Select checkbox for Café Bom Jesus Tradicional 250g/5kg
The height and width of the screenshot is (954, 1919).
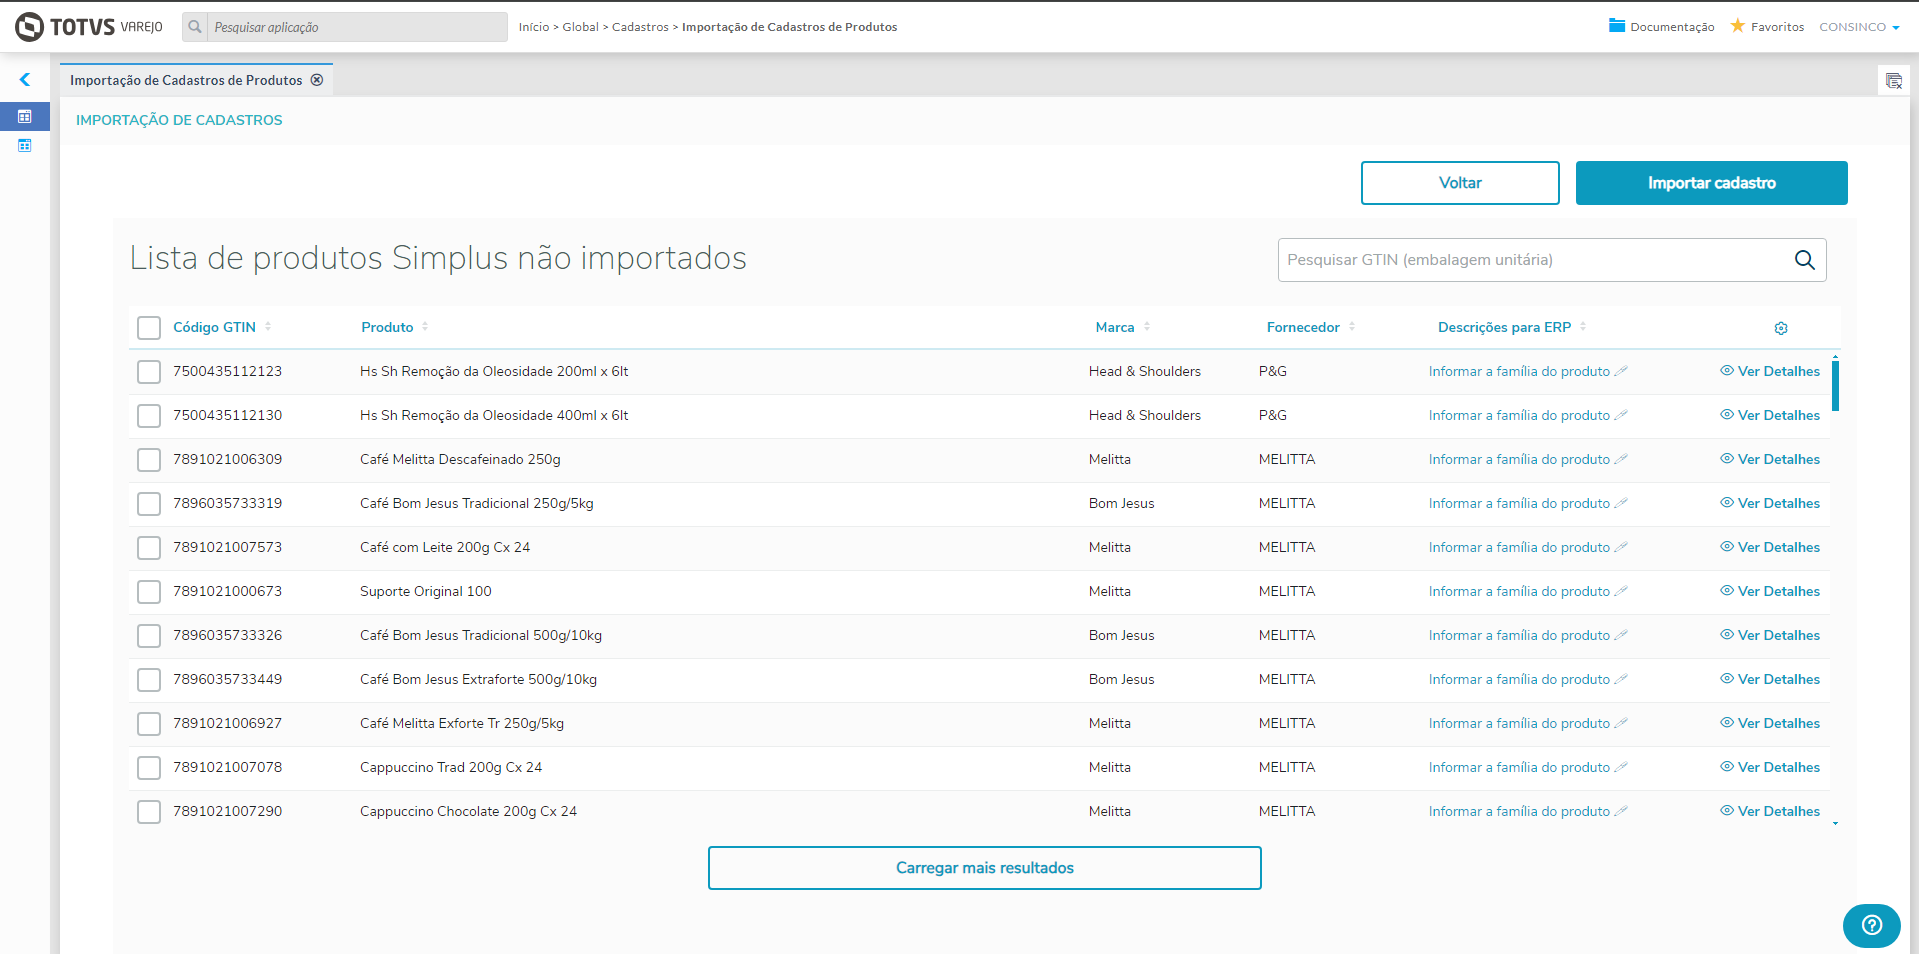[x=149, y=504]
